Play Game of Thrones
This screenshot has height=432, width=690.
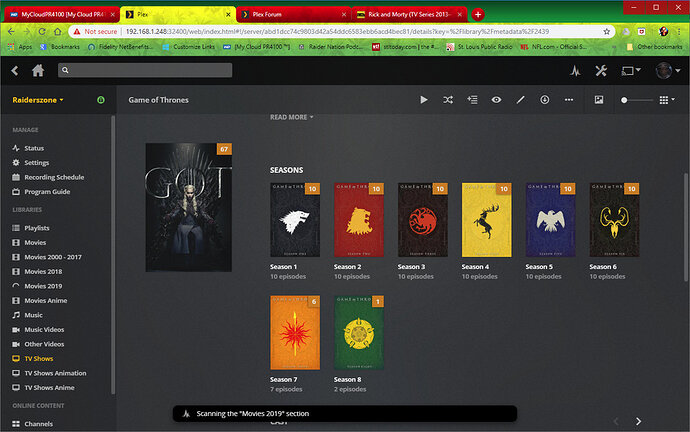(x=424, y=100)
